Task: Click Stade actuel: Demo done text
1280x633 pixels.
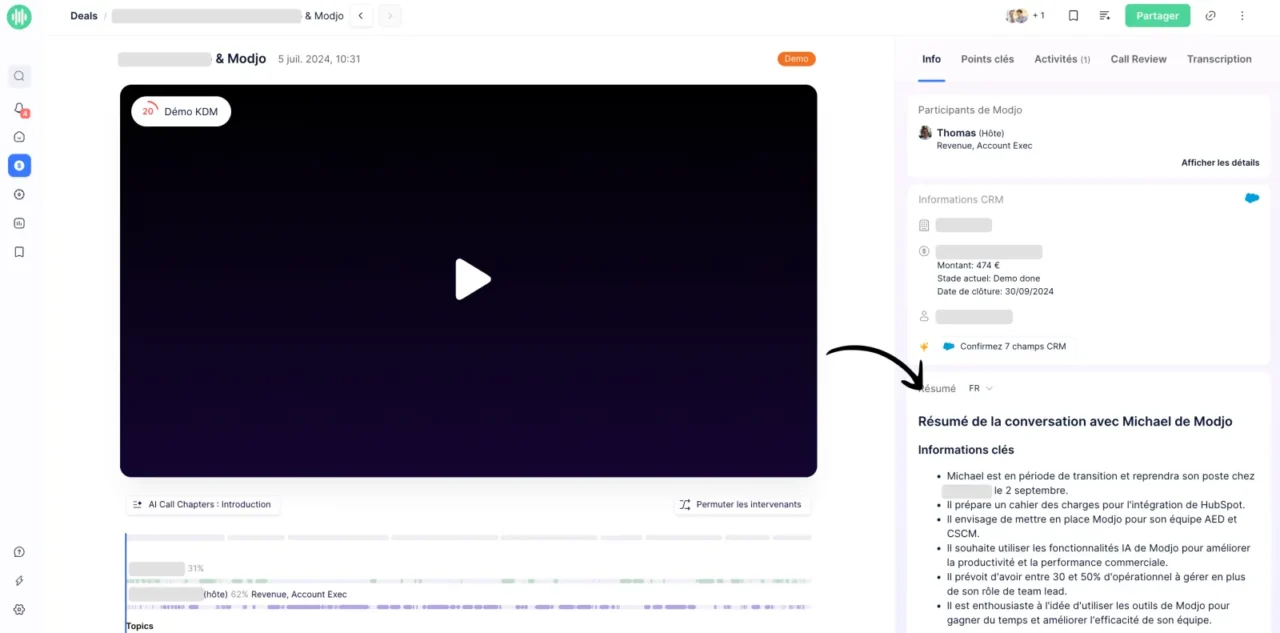Action: (x=988, y=278)
